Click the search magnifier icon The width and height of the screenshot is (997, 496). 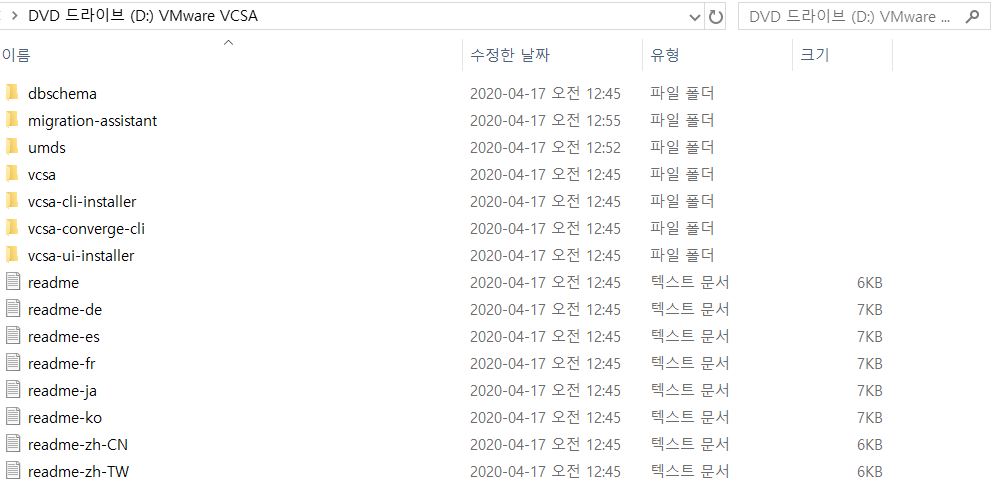[x=972, y=17]
